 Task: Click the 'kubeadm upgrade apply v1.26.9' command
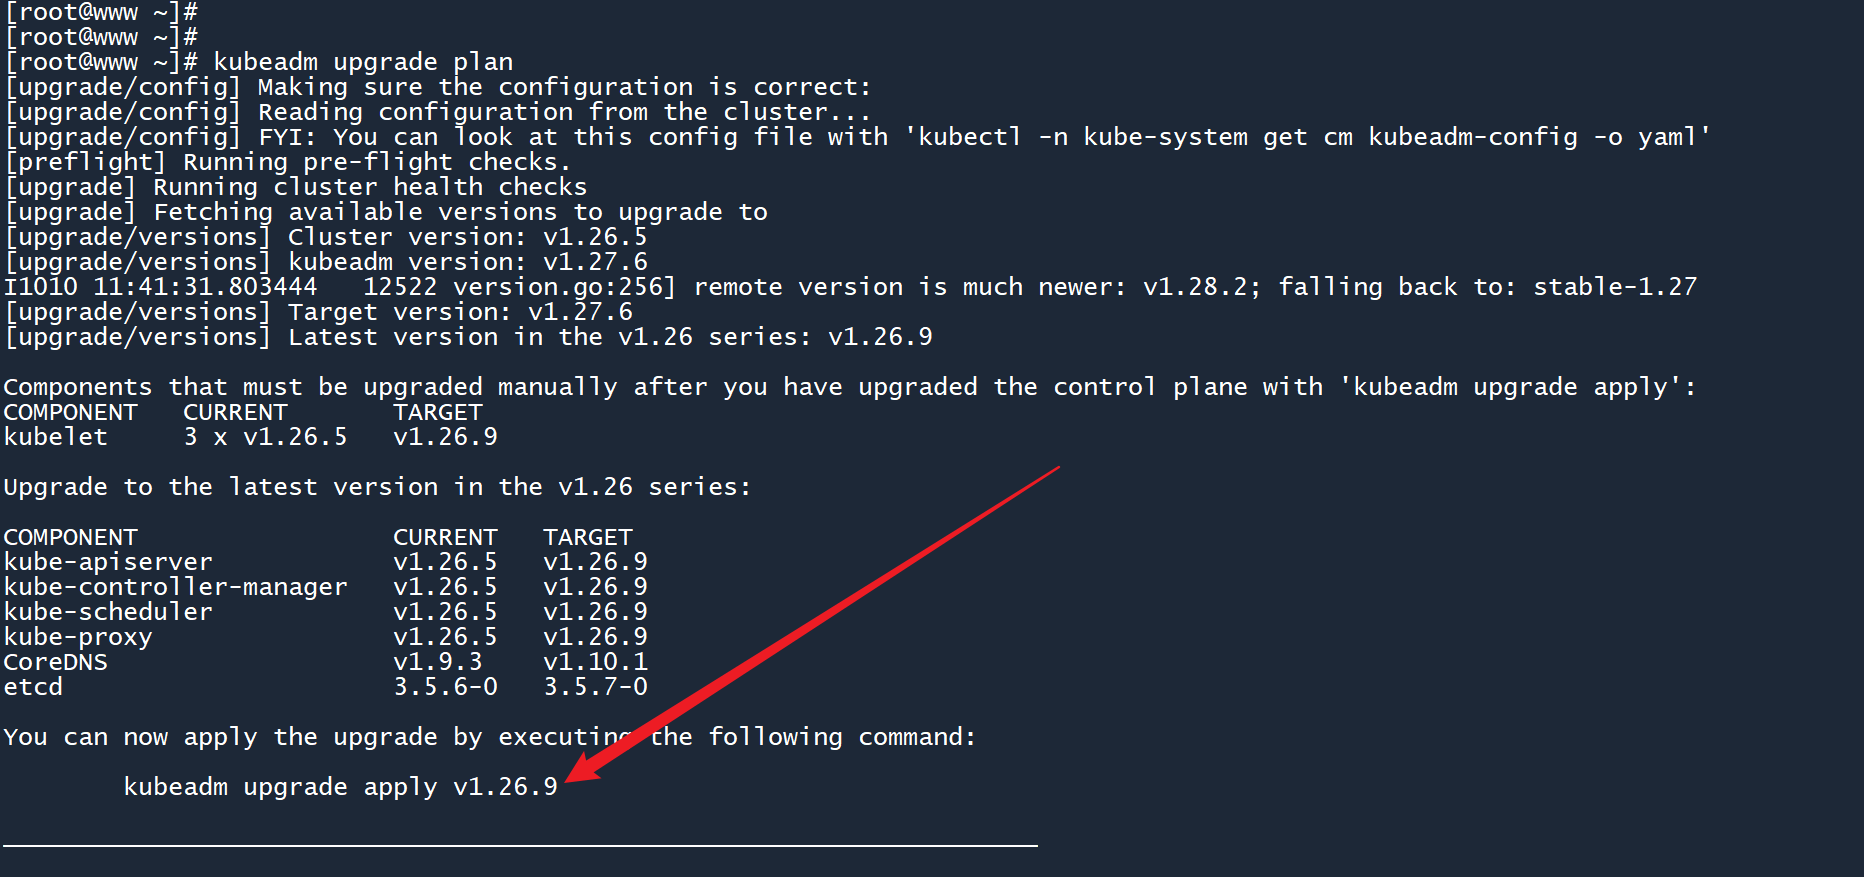pyautogui.click(x=340, y=787)
